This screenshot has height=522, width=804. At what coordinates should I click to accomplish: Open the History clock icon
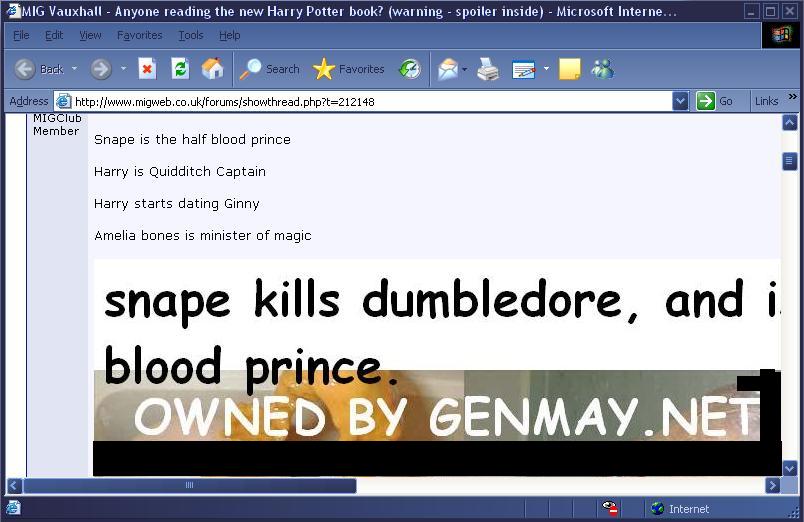(410, 69)
